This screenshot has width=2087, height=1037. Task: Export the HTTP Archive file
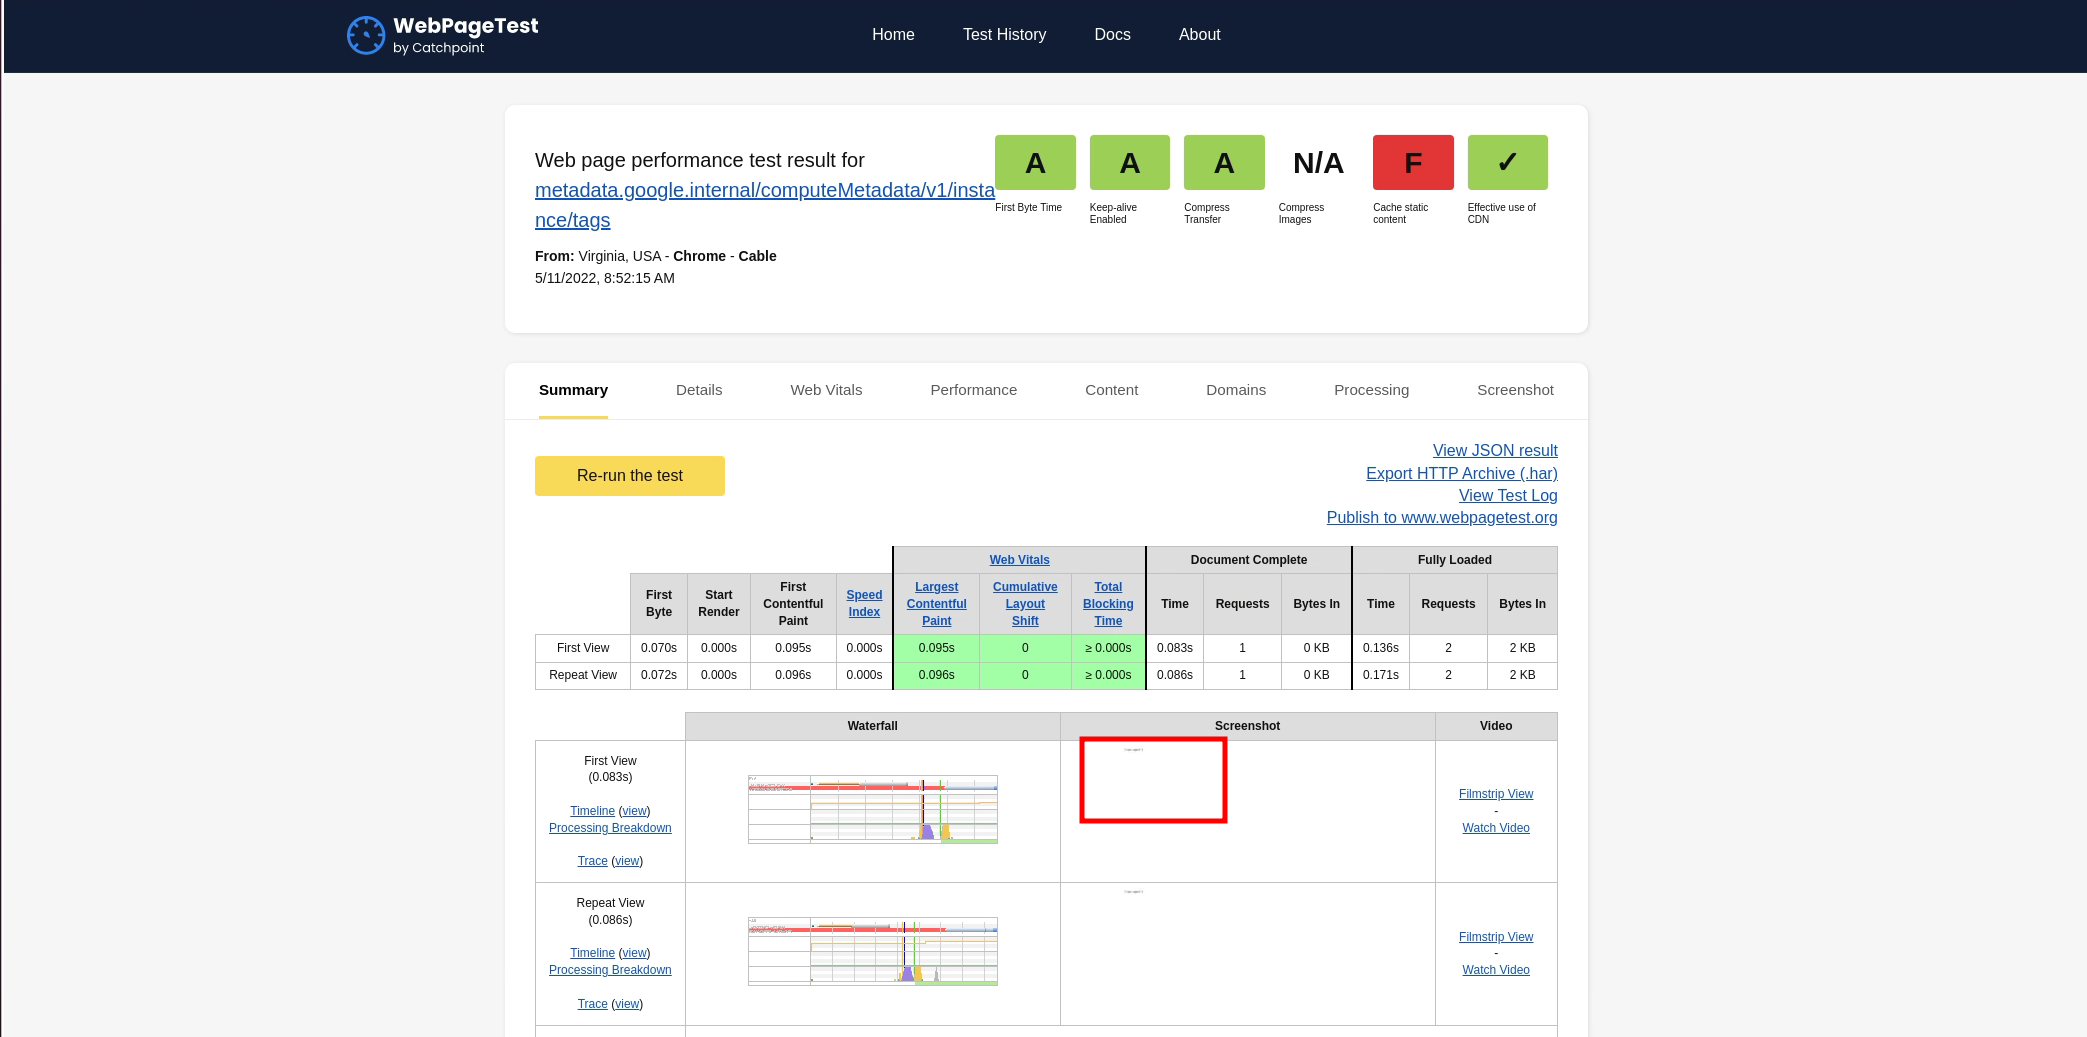coord(1461,473)
